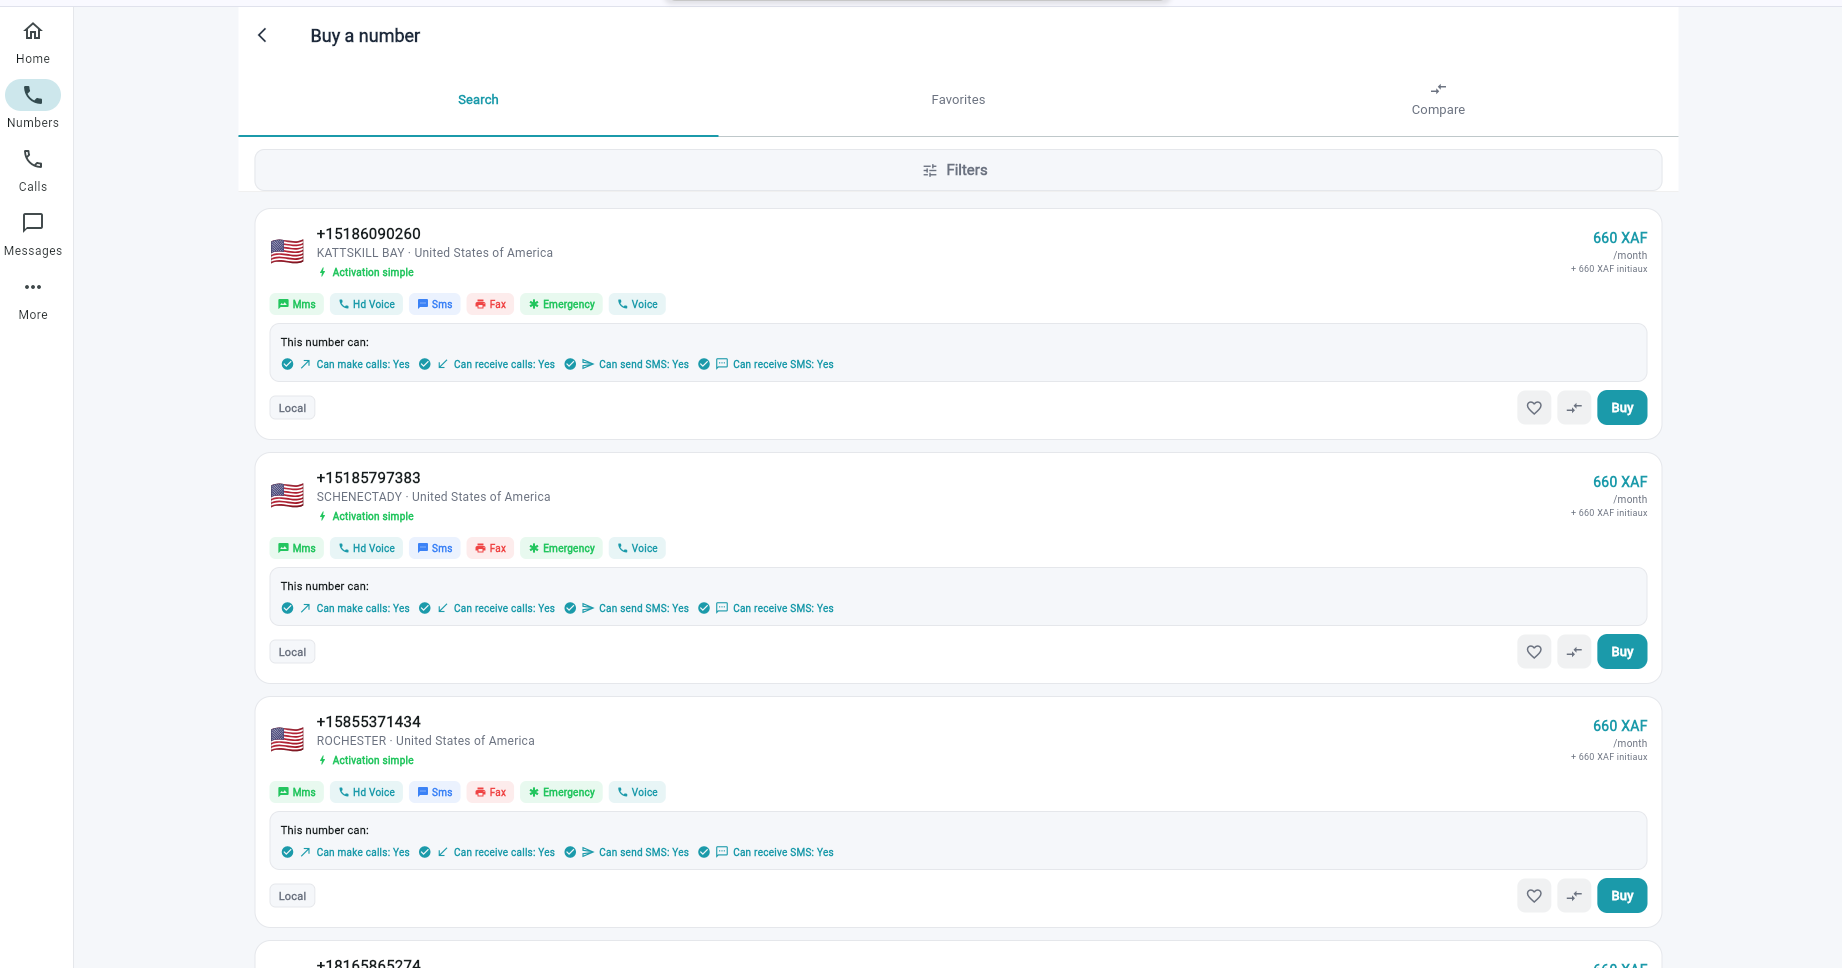Click the US flag for KATTSKILL BAY number

287,251
